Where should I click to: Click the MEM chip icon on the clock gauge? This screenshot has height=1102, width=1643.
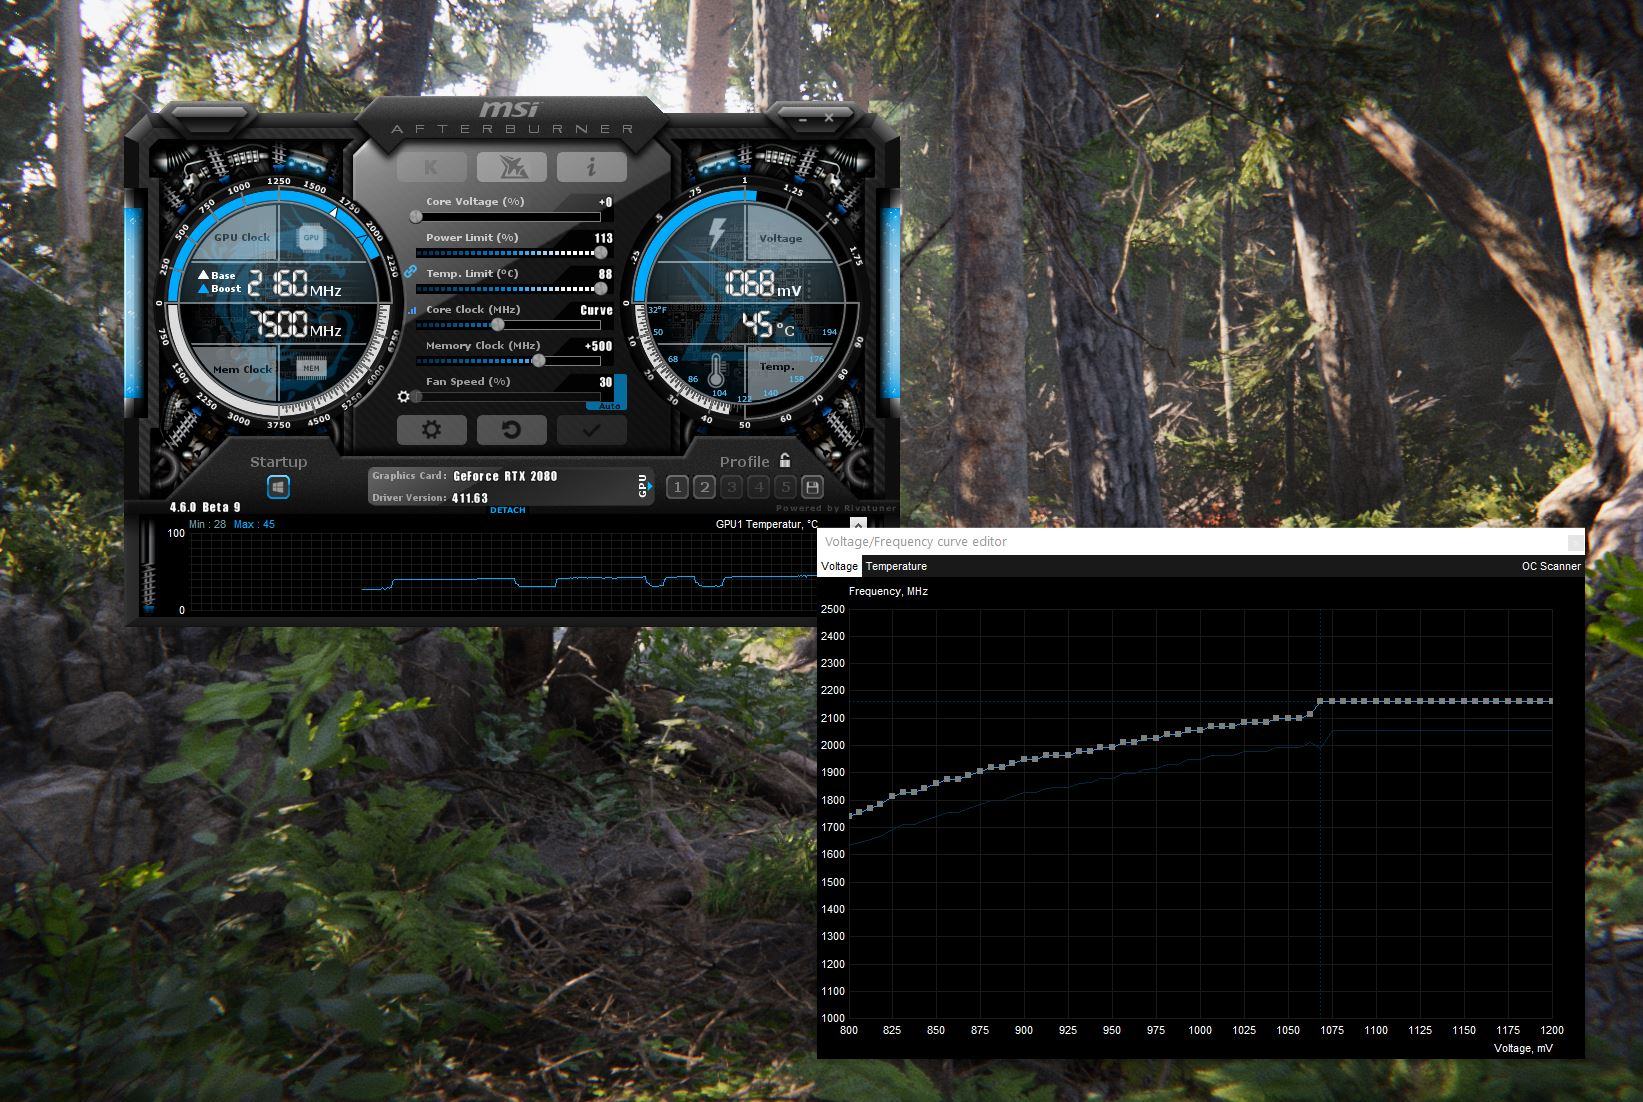(x=311, y=368)
